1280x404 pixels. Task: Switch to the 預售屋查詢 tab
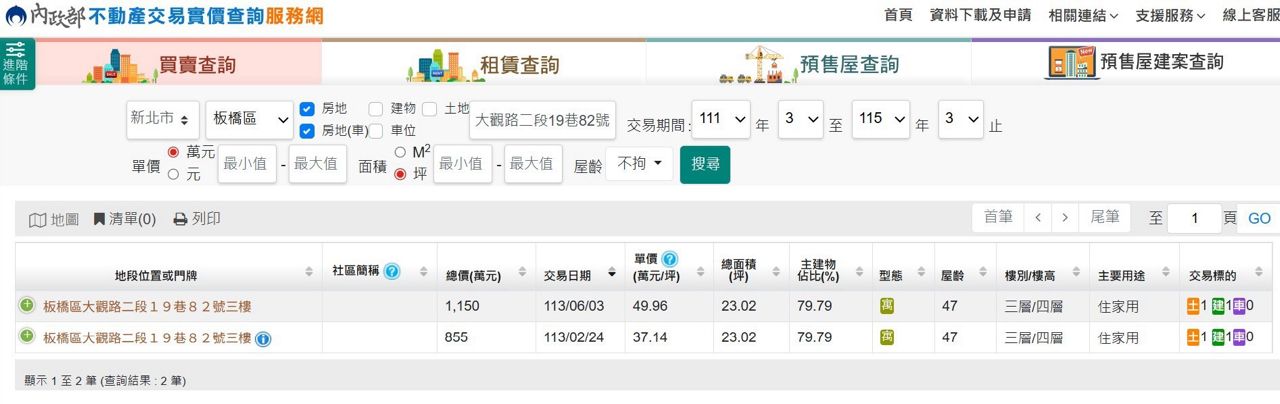point(808,65)
